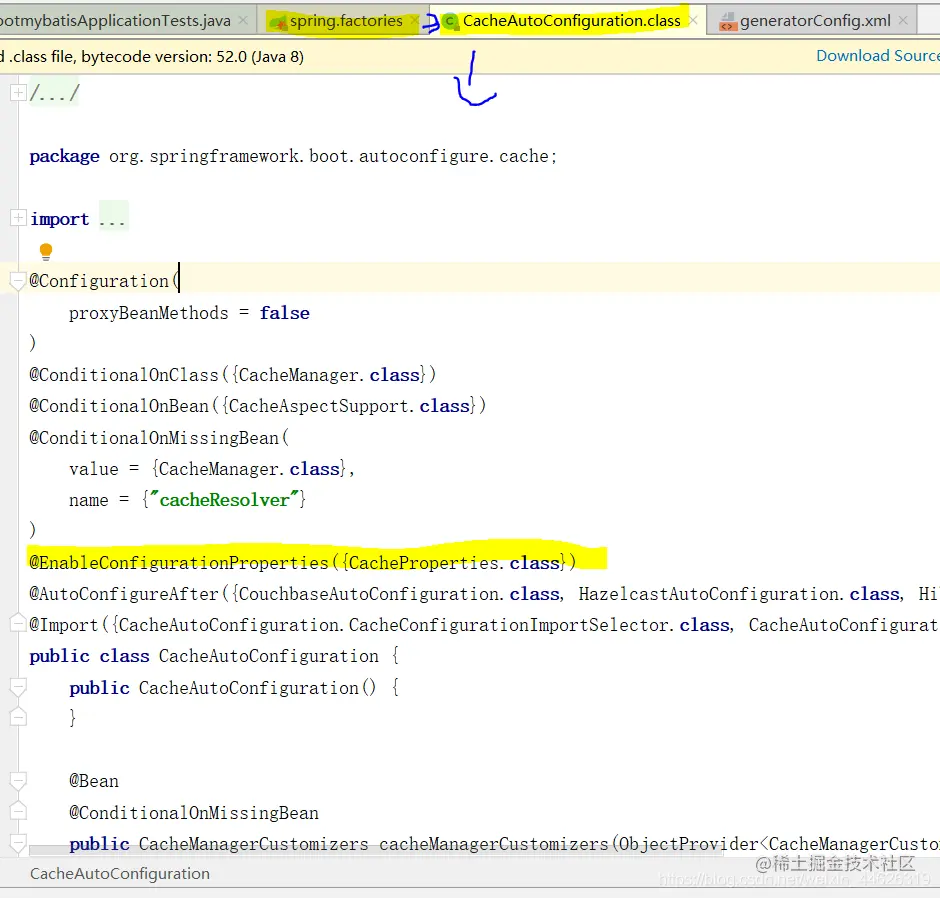This screenshot has width=940, height=898.
Task: Click '@EnableConfigurationProperties' annotation
Action: [179, 563]
